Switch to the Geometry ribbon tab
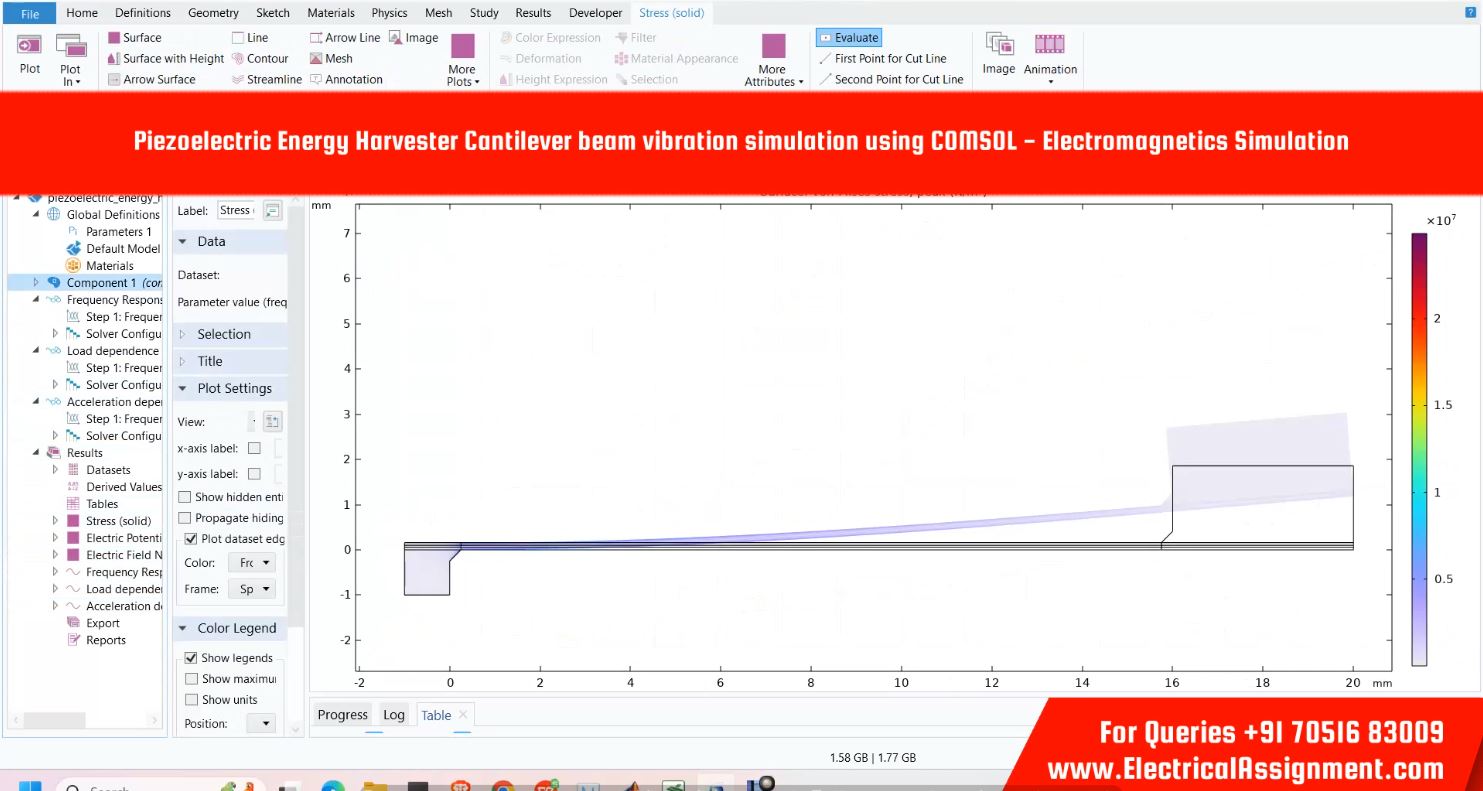 [x=213, y=13]
